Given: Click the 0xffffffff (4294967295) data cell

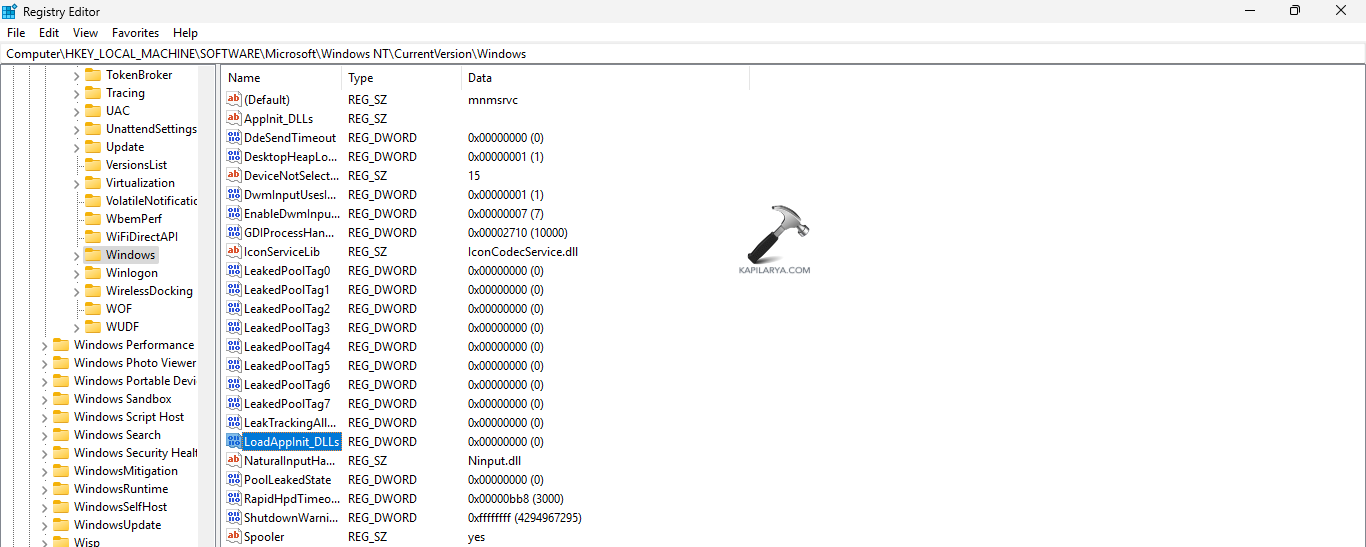Looking at the screenshot, I should [x=525, y=517].
